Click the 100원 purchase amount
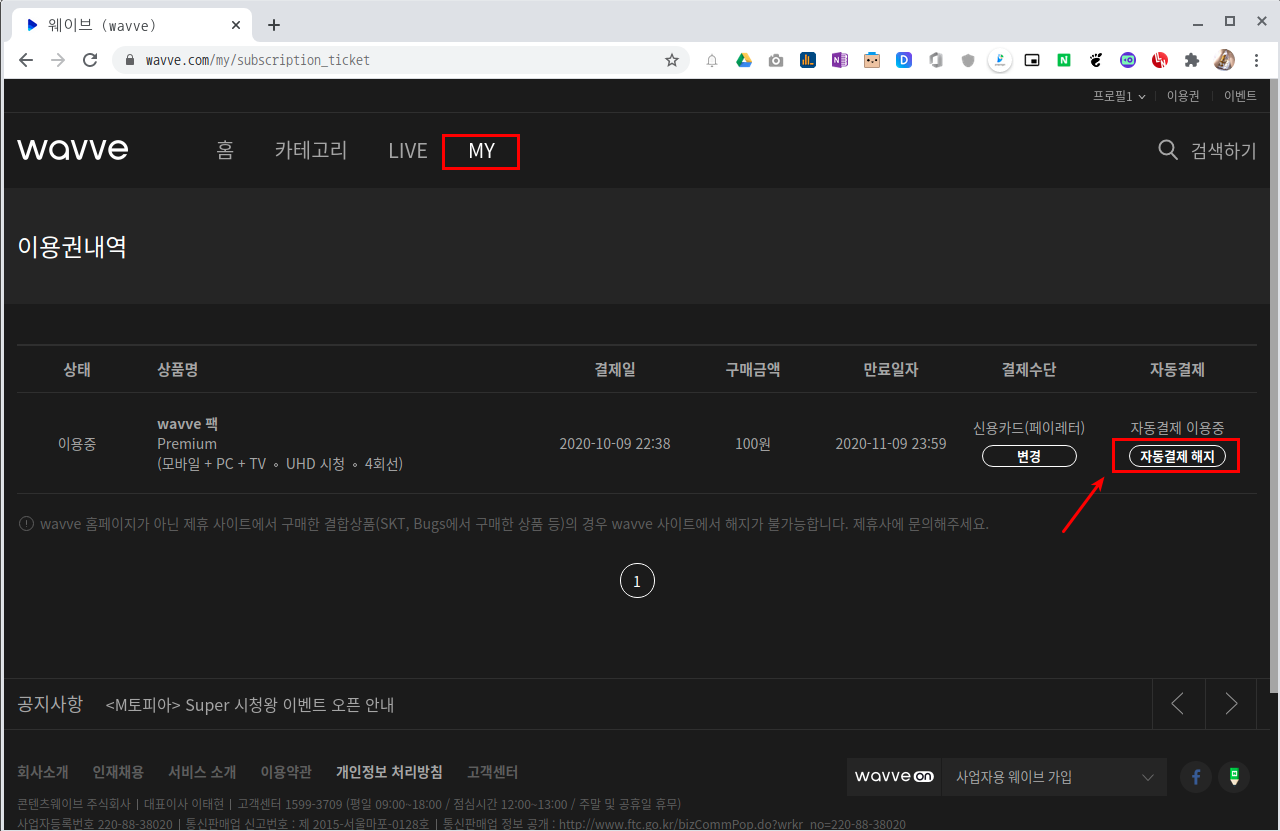The width and height of the screenshot is (1280, 831). (753, 444)
